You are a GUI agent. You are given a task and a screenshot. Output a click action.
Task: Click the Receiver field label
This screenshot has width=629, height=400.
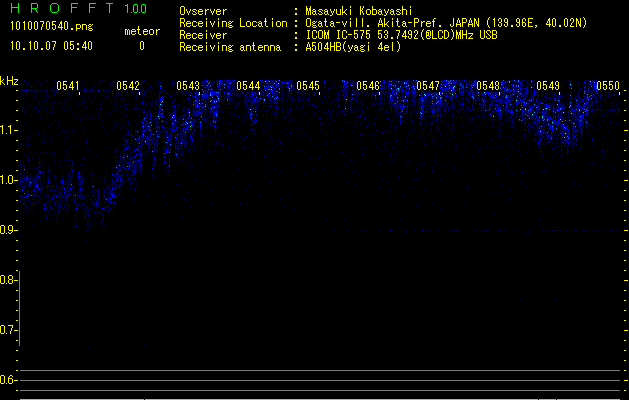pyautogui.click(x=203, y=35)
